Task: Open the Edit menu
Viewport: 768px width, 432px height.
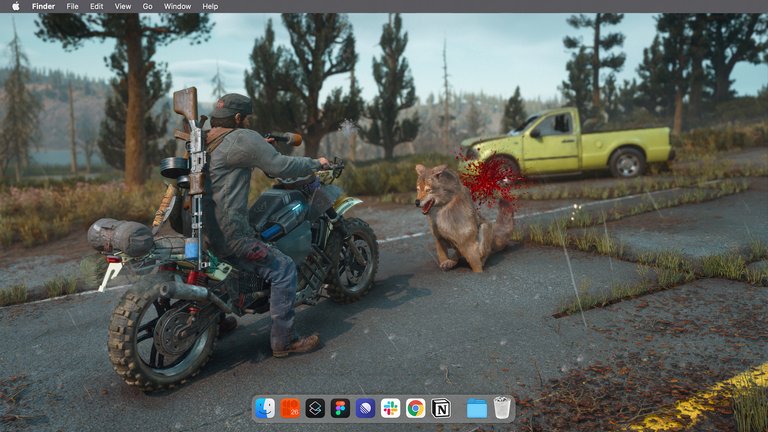Action: [96, 6]
